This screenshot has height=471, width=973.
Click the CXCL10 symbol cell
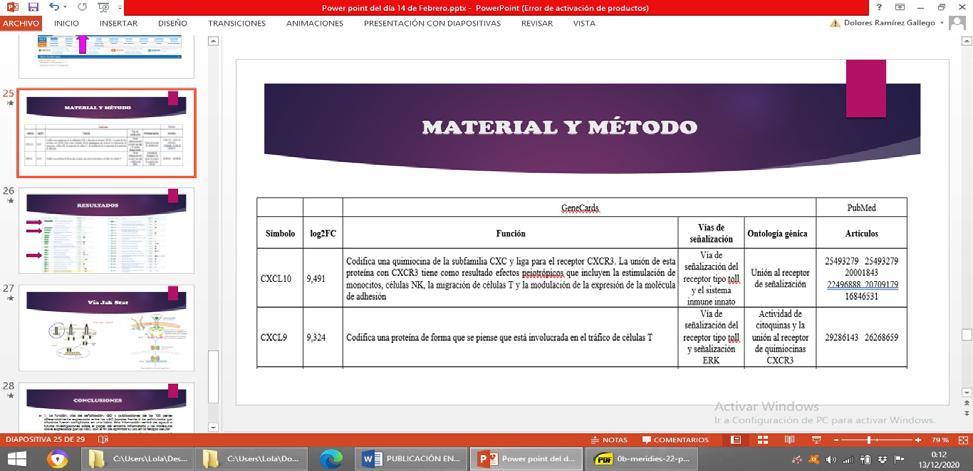(280, 279)
